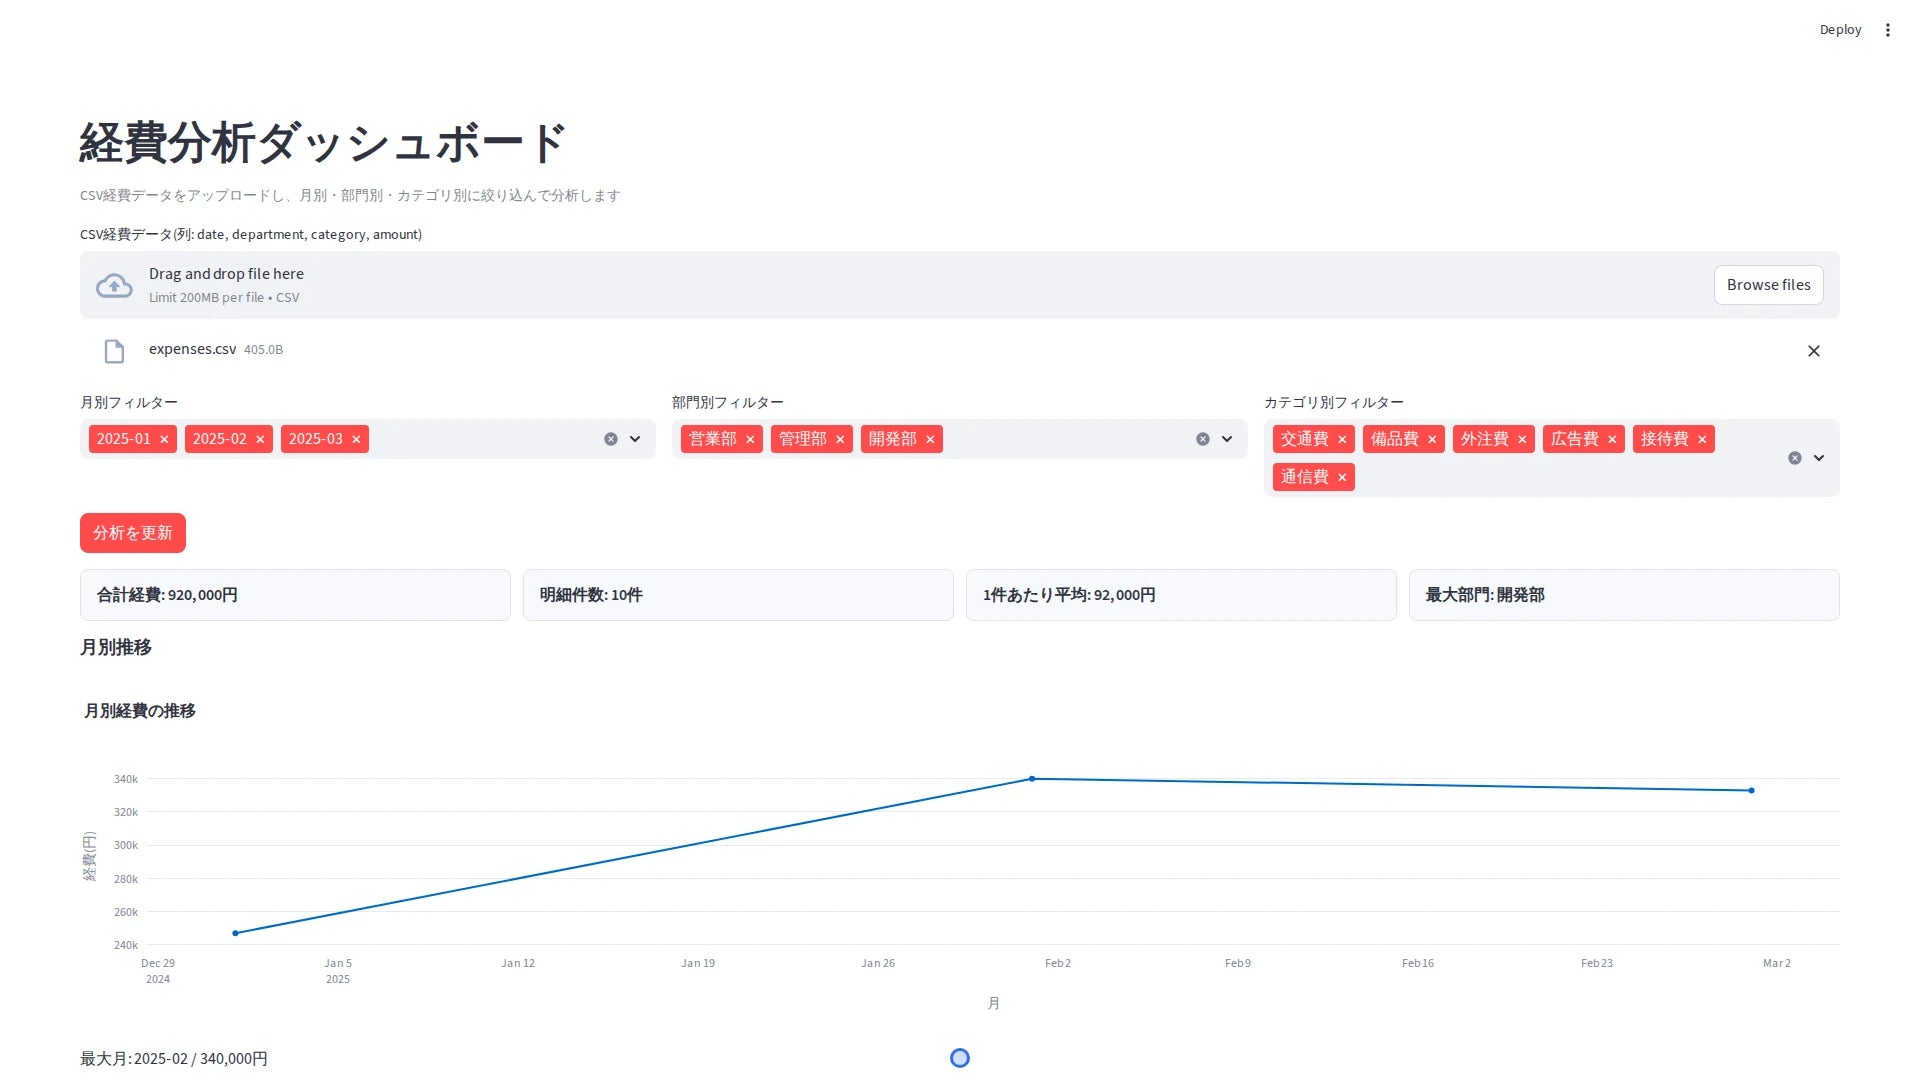Remove the 2025-02 month tag
Image resolution: width=1920 pixels, height=1080 pixels.
coord(260,439)
